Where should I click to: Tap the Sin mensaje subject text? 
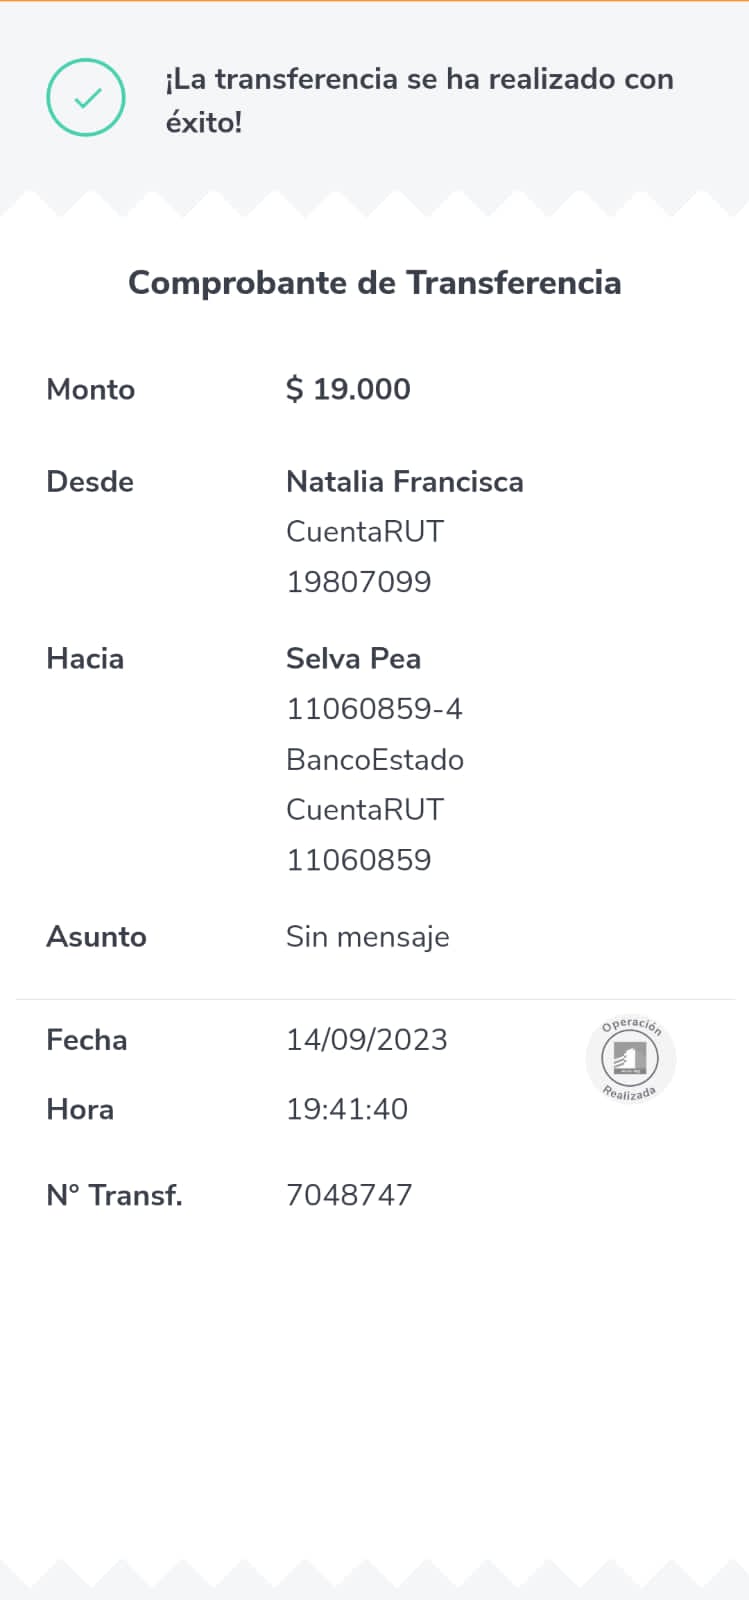[367, 937]
